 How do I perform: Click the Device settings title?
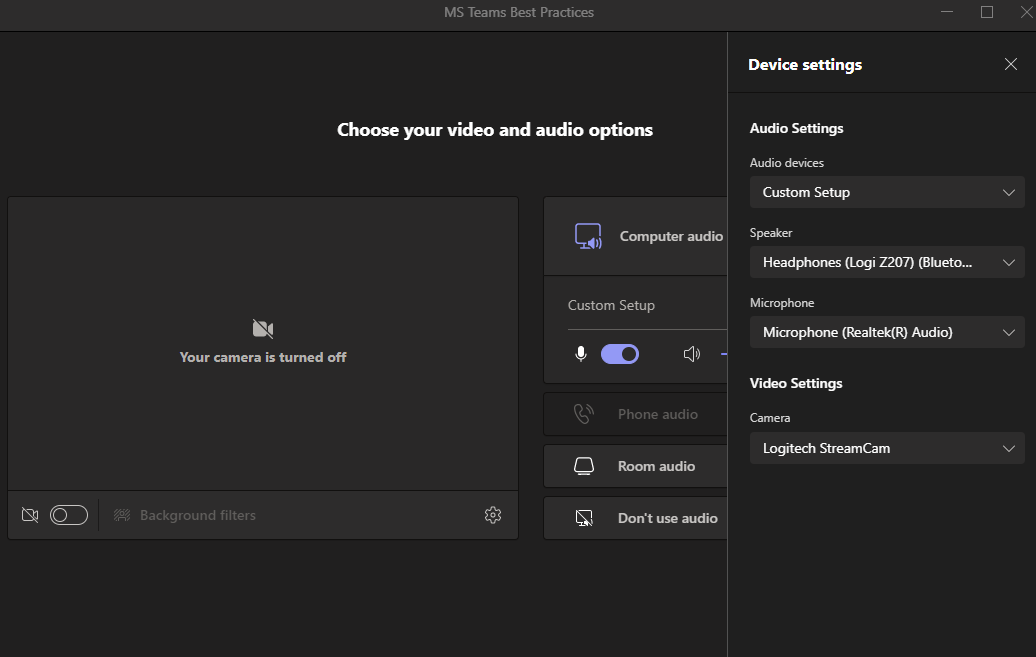coord(805,65)
